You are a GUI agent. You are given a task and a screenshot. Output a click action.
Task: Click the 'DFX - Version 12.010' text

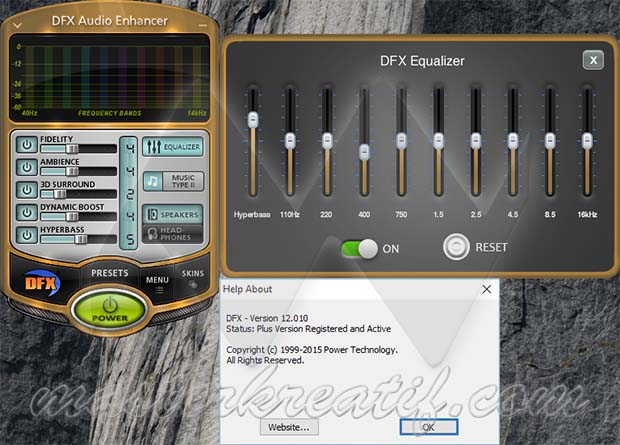tap(267, 318)
